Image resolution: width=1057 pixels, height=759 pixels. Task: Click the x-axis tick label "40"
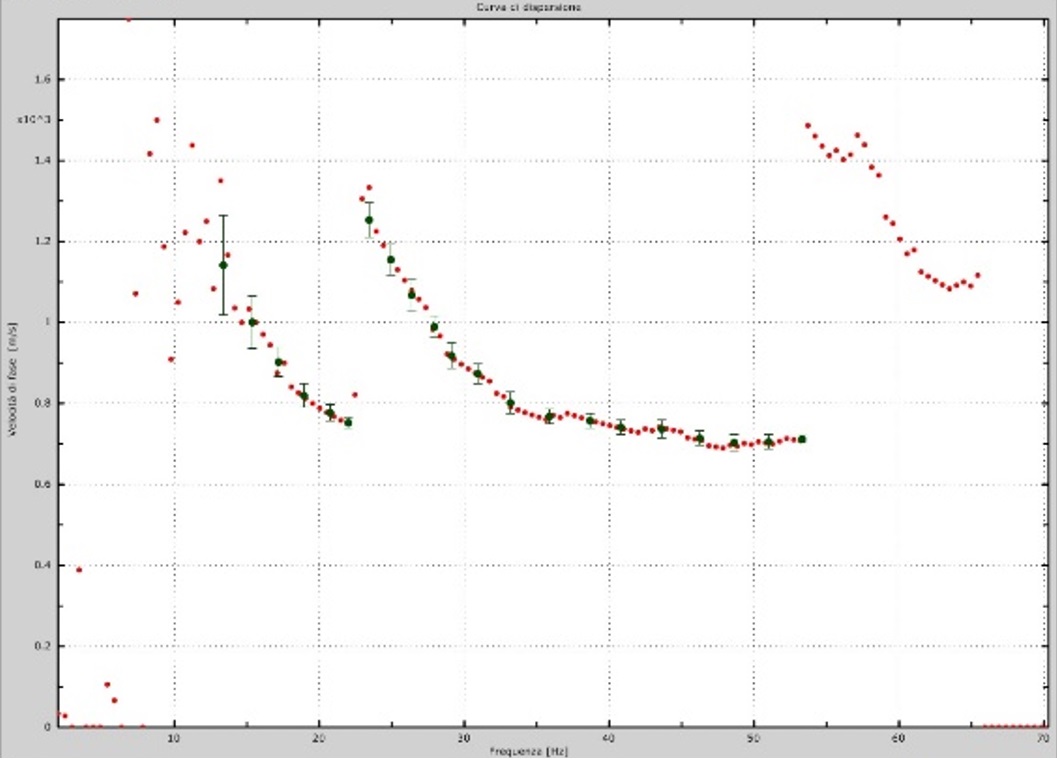[609, 737]
